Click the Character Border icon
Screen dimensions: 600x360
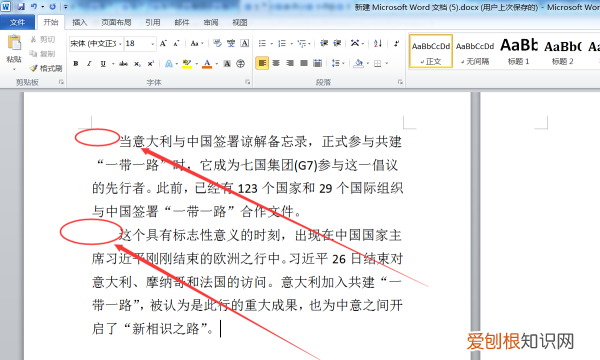click(245, 43)
